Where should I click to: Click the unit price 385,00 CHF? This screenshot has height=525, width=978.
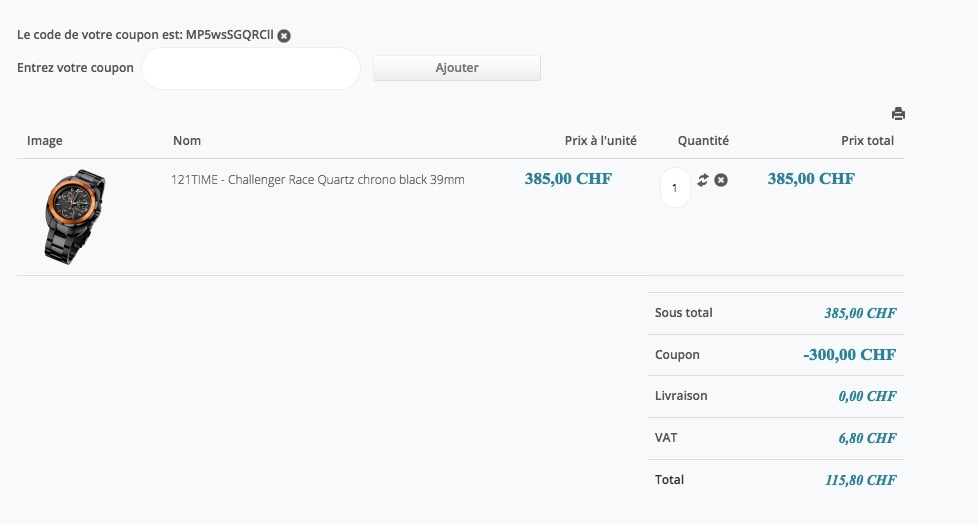click(x=568, y=180)
